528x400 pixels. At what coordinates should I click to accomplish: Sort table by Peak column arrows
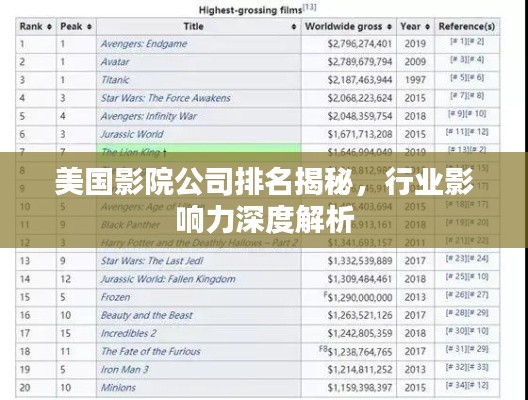tap(89, 27)
